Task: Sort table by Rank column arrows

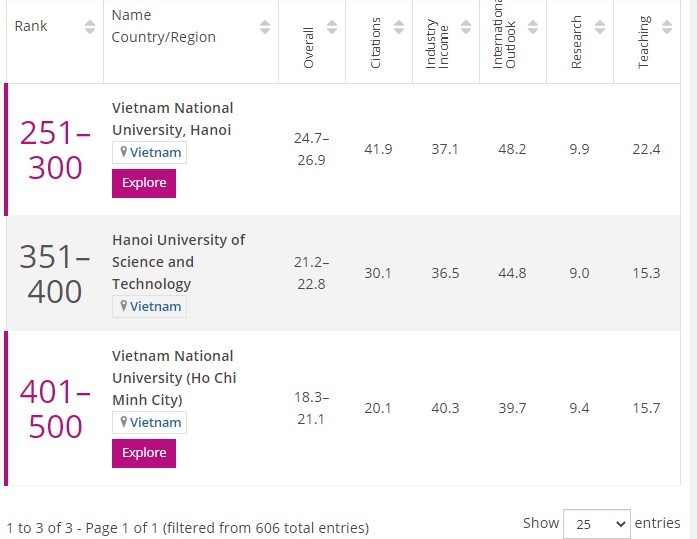Action: pyautogui.click(x=90, y=26)
